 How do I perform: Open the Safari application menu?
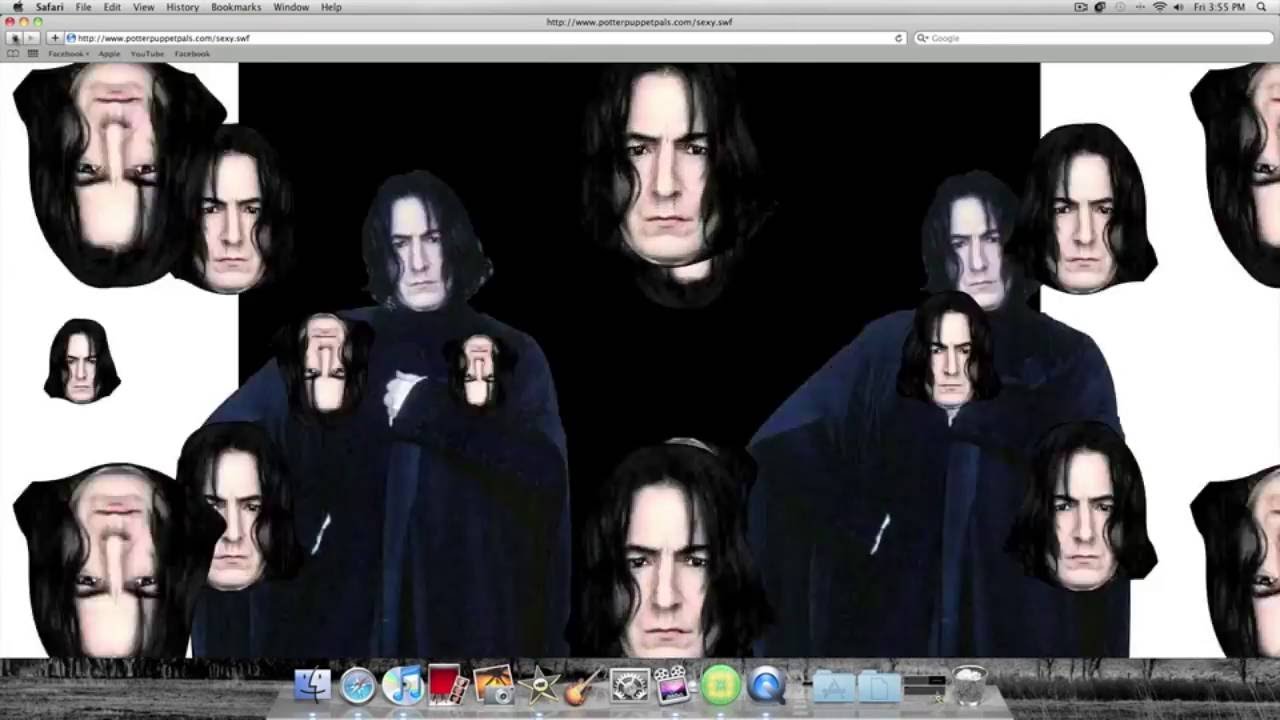(x=50, y=7)
